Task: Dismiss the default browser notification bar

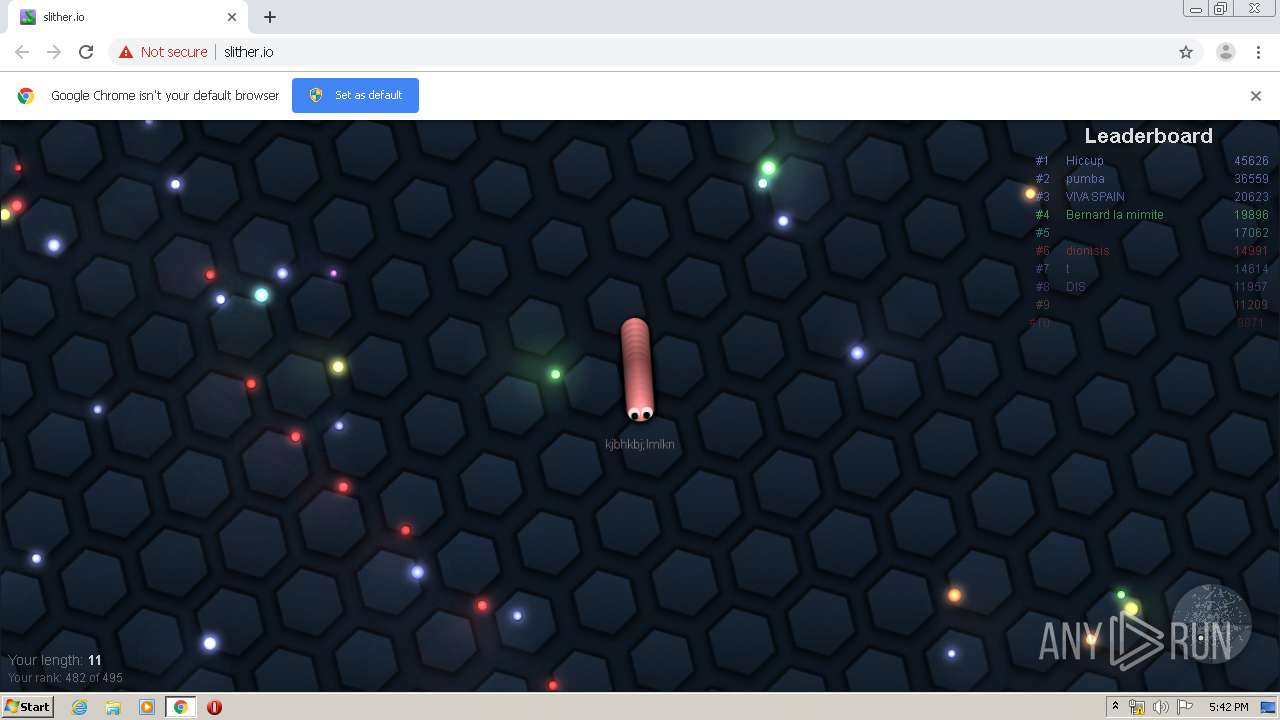Action: 1256,96
